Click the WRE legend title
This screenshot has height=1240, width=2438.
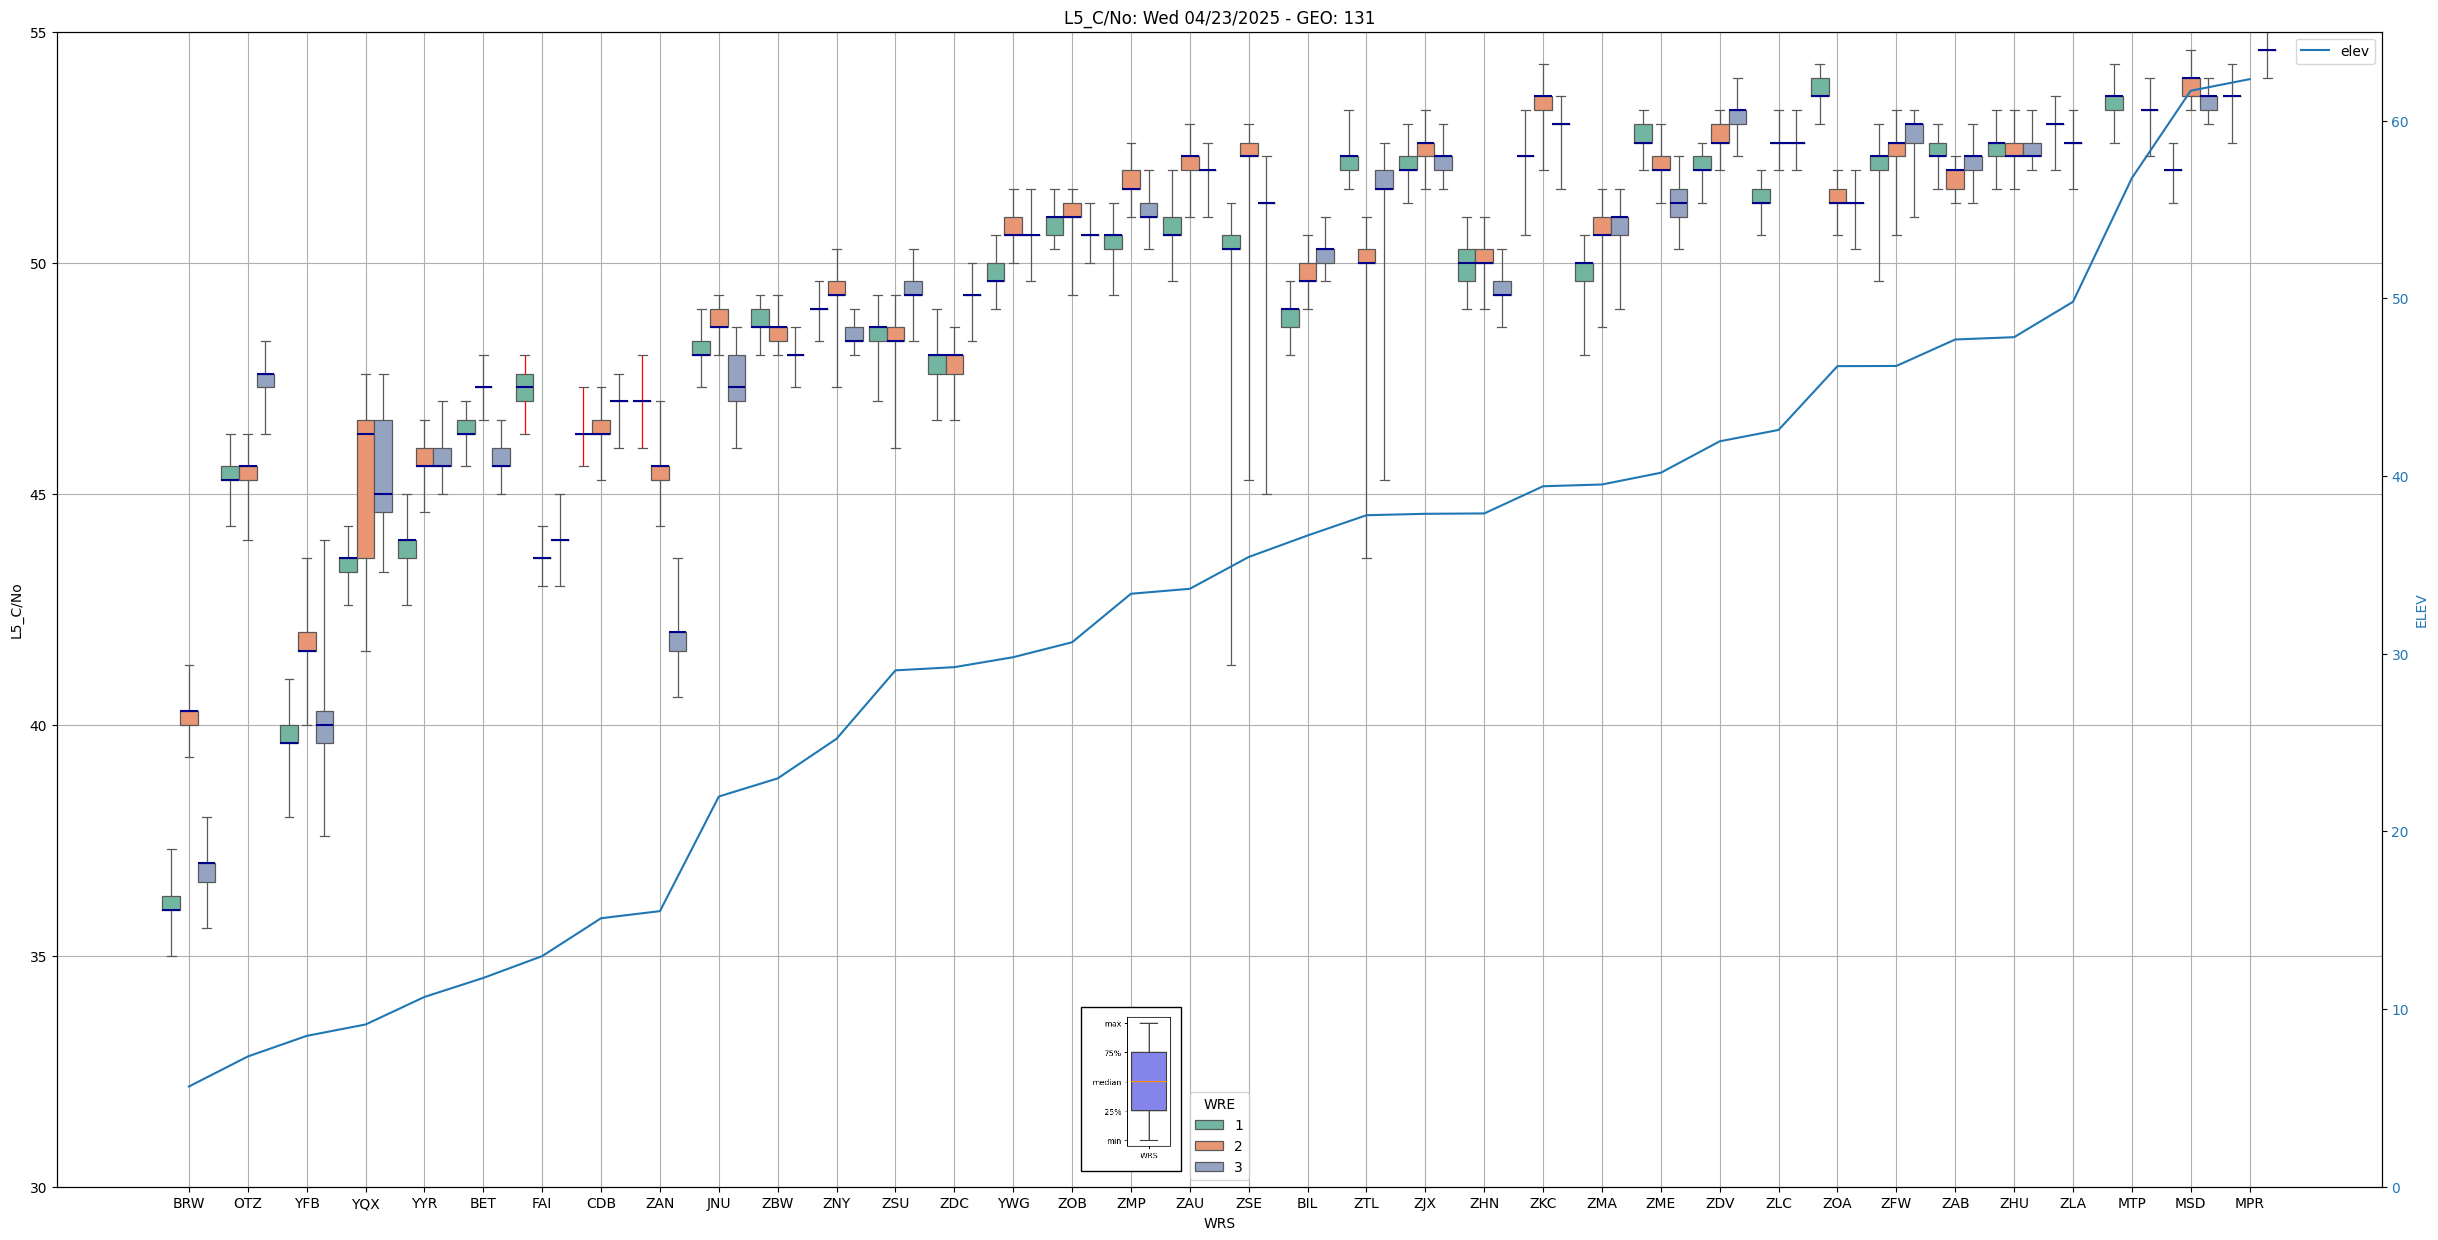point(1219,1104)
